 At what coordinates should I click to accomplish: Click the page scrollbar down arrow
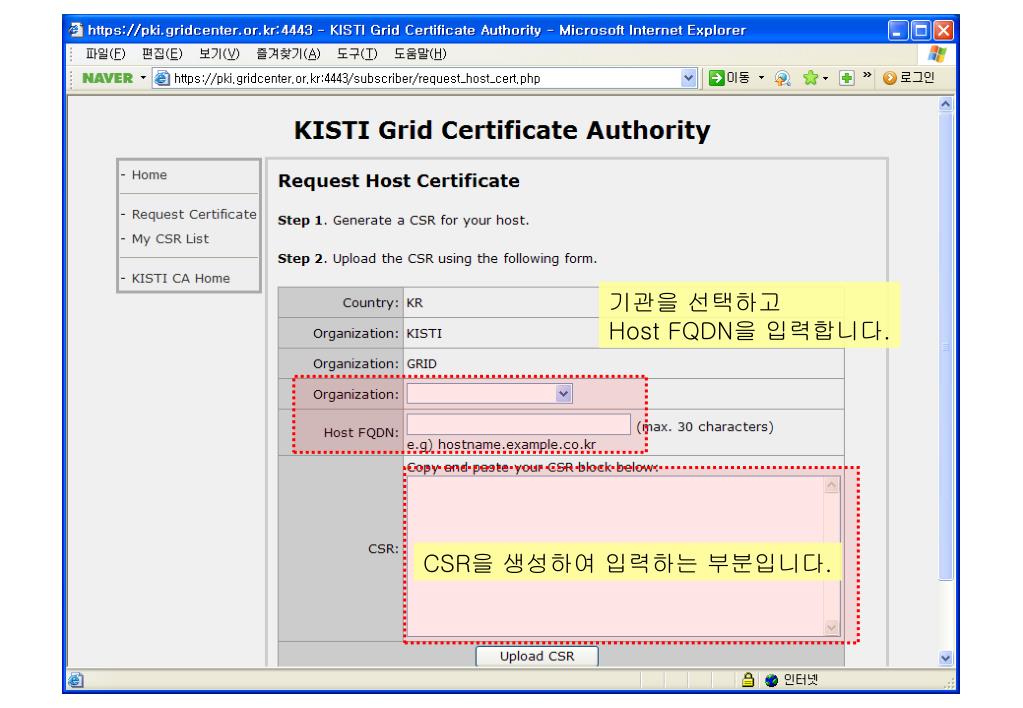pos(945,658)
